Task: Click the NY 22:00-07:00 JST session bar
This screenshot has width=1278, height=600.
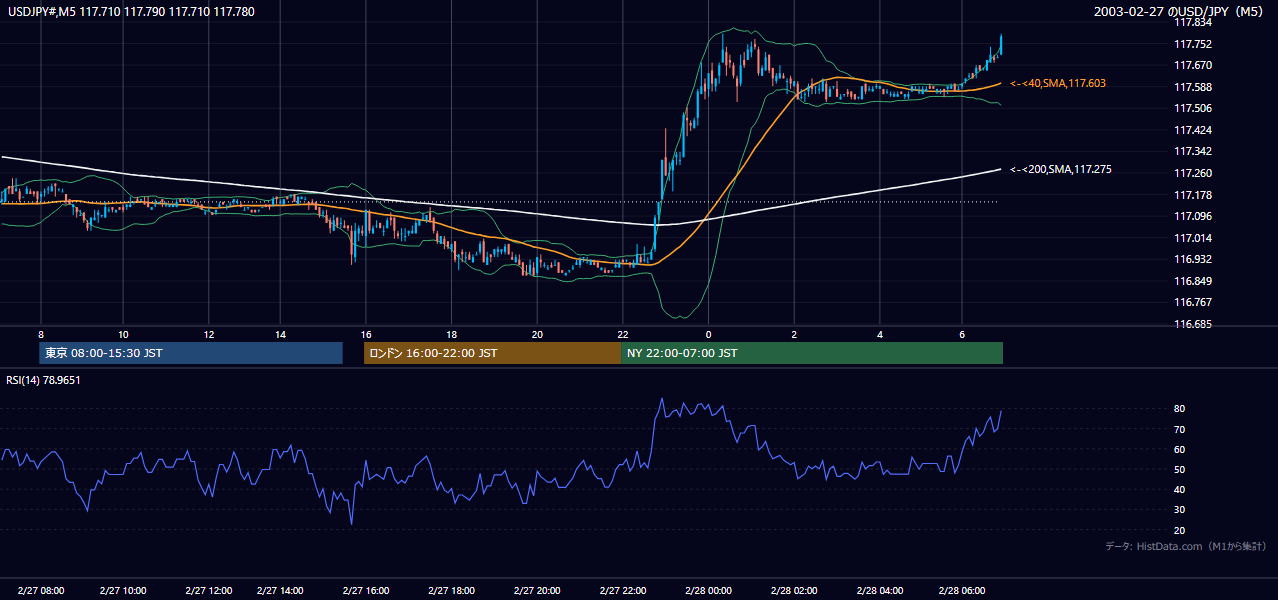Action: [x=812, y=353]
